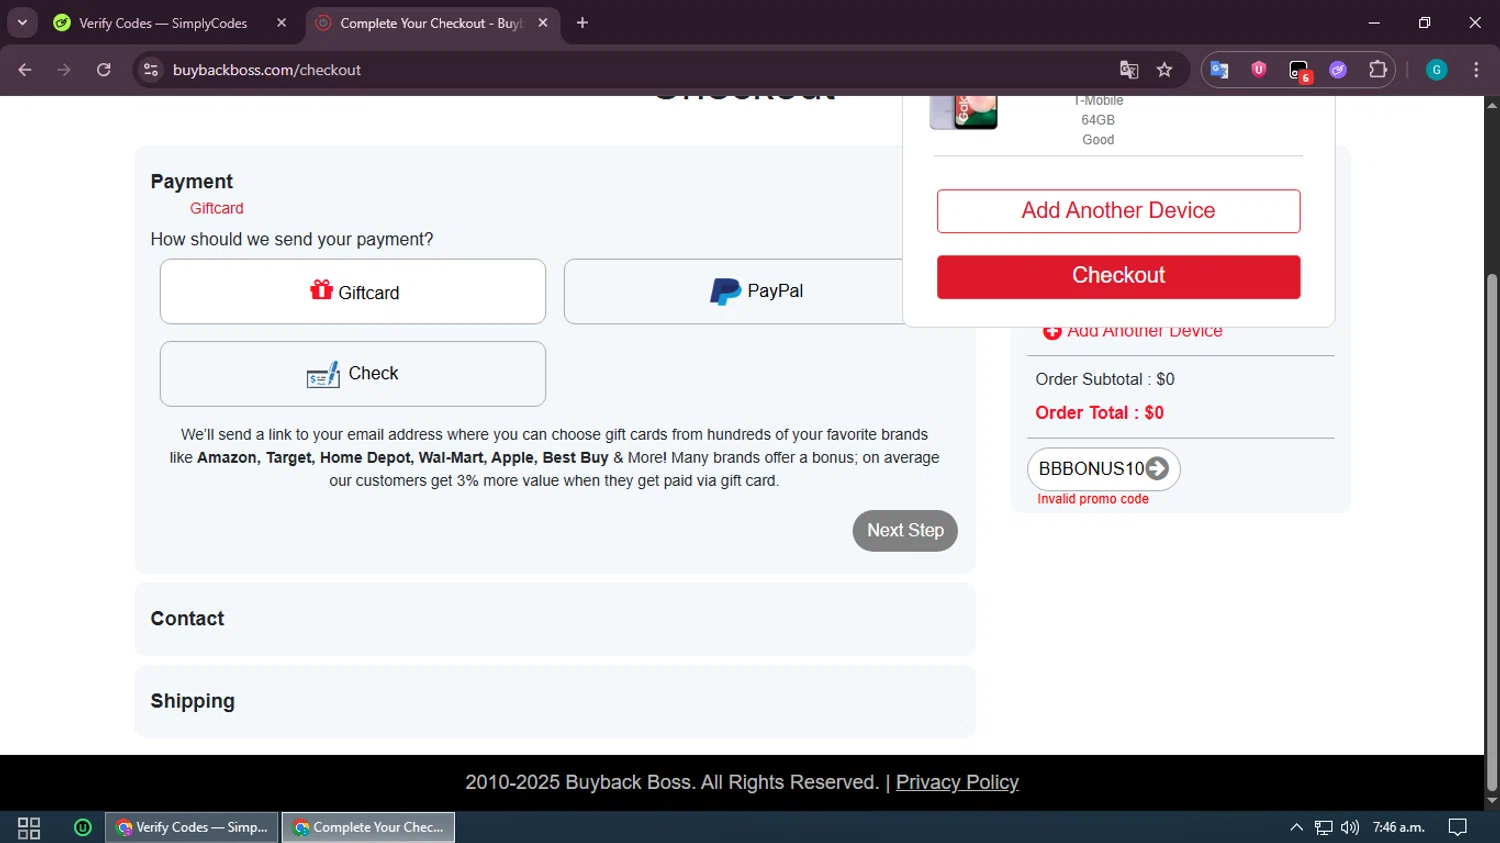1500x843 pixels.
Task: Click the red Giftcard label under Payment
Action: 217,209
